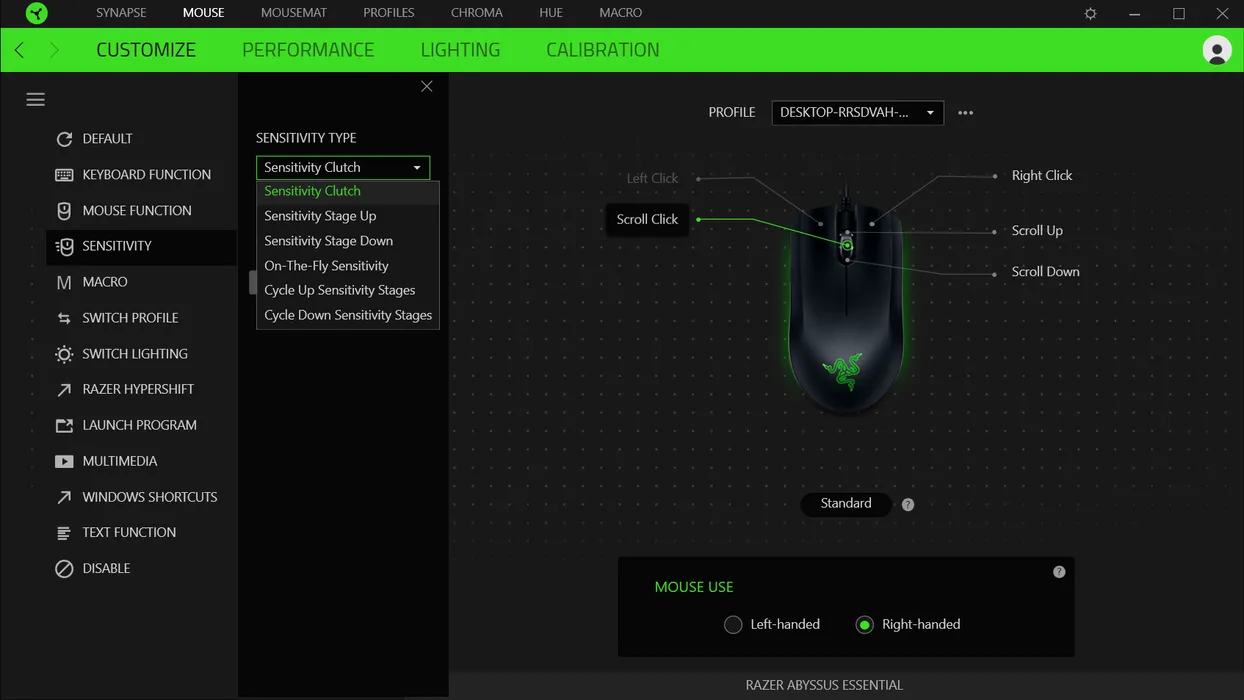The height and width of the screenshot is (700, 1244).
Task: Go forward with right arrow
Action: click(x=54, y=50)
